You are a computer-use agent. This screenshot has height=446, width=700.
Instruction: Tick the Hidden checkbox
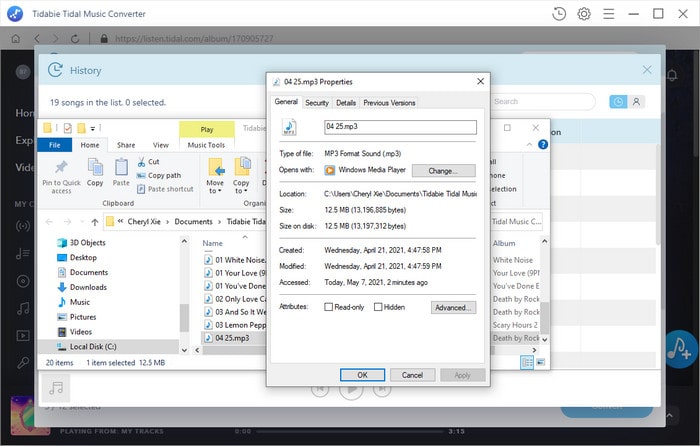[x=378, y=307]
